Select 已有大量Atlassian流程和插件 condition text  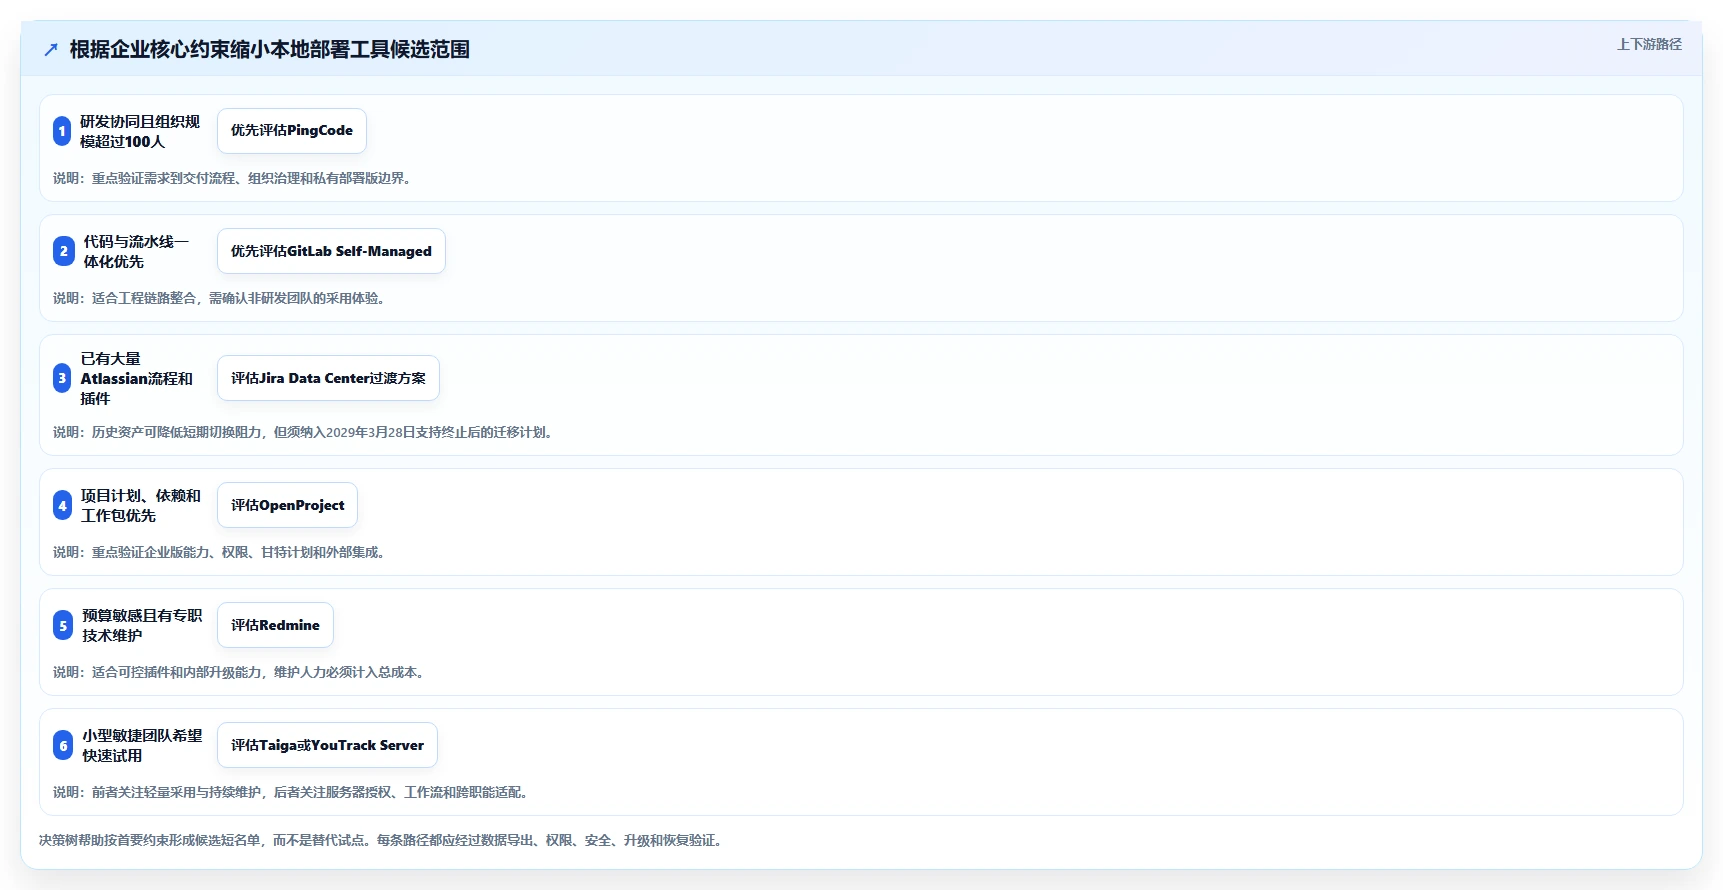click(x=137, y=378)
